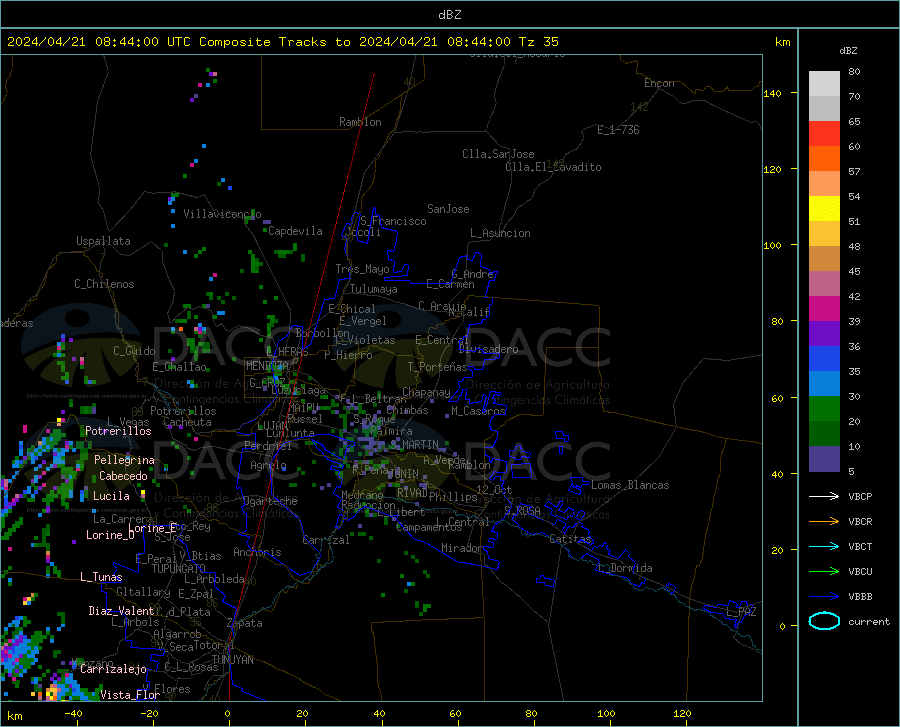Click the 'Tres_Mayo' map label
The height and width of the screenshot is (727, 900).
pyautogui.click(x=362, y=269)
